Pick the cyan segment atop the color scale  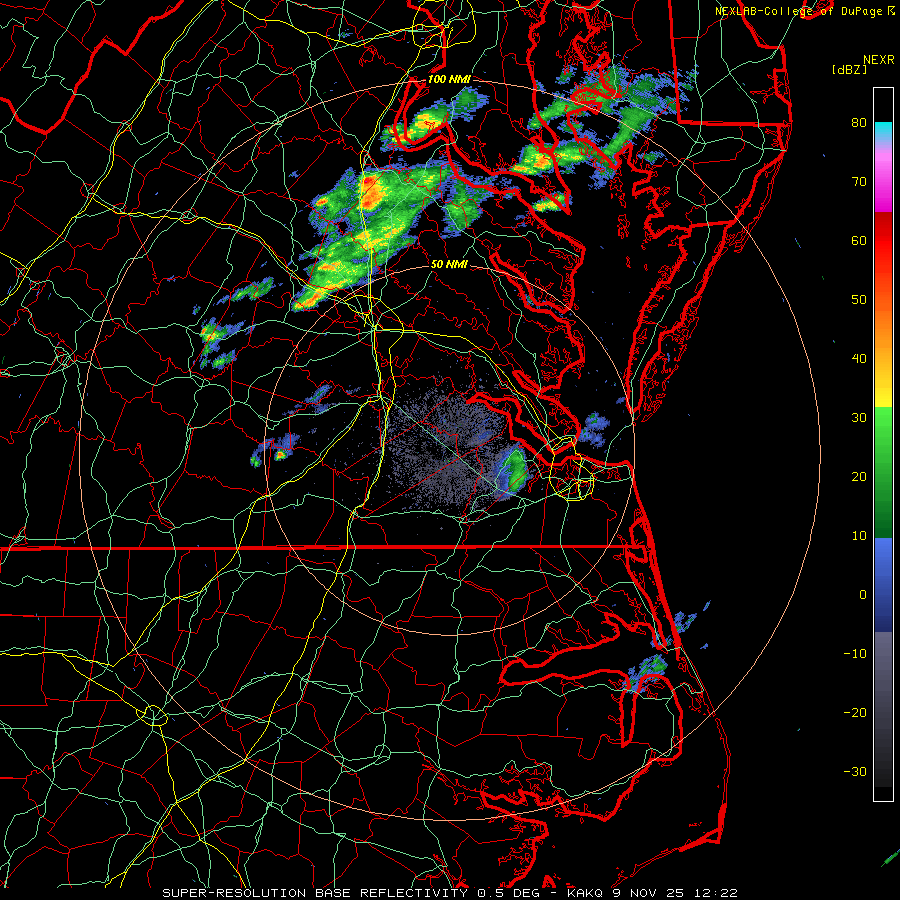[x=883, y=130]
